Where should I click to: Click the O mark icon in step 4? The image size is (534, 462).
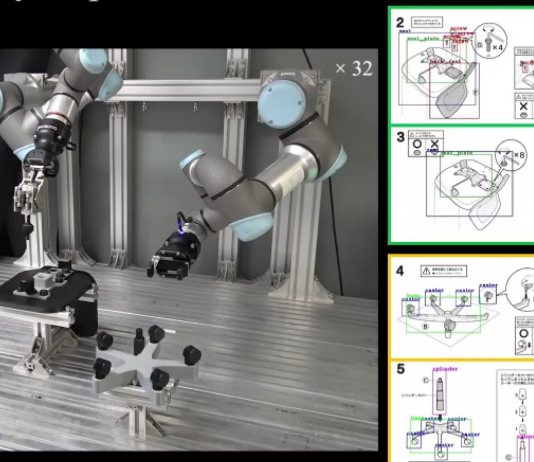coord(524,333)
